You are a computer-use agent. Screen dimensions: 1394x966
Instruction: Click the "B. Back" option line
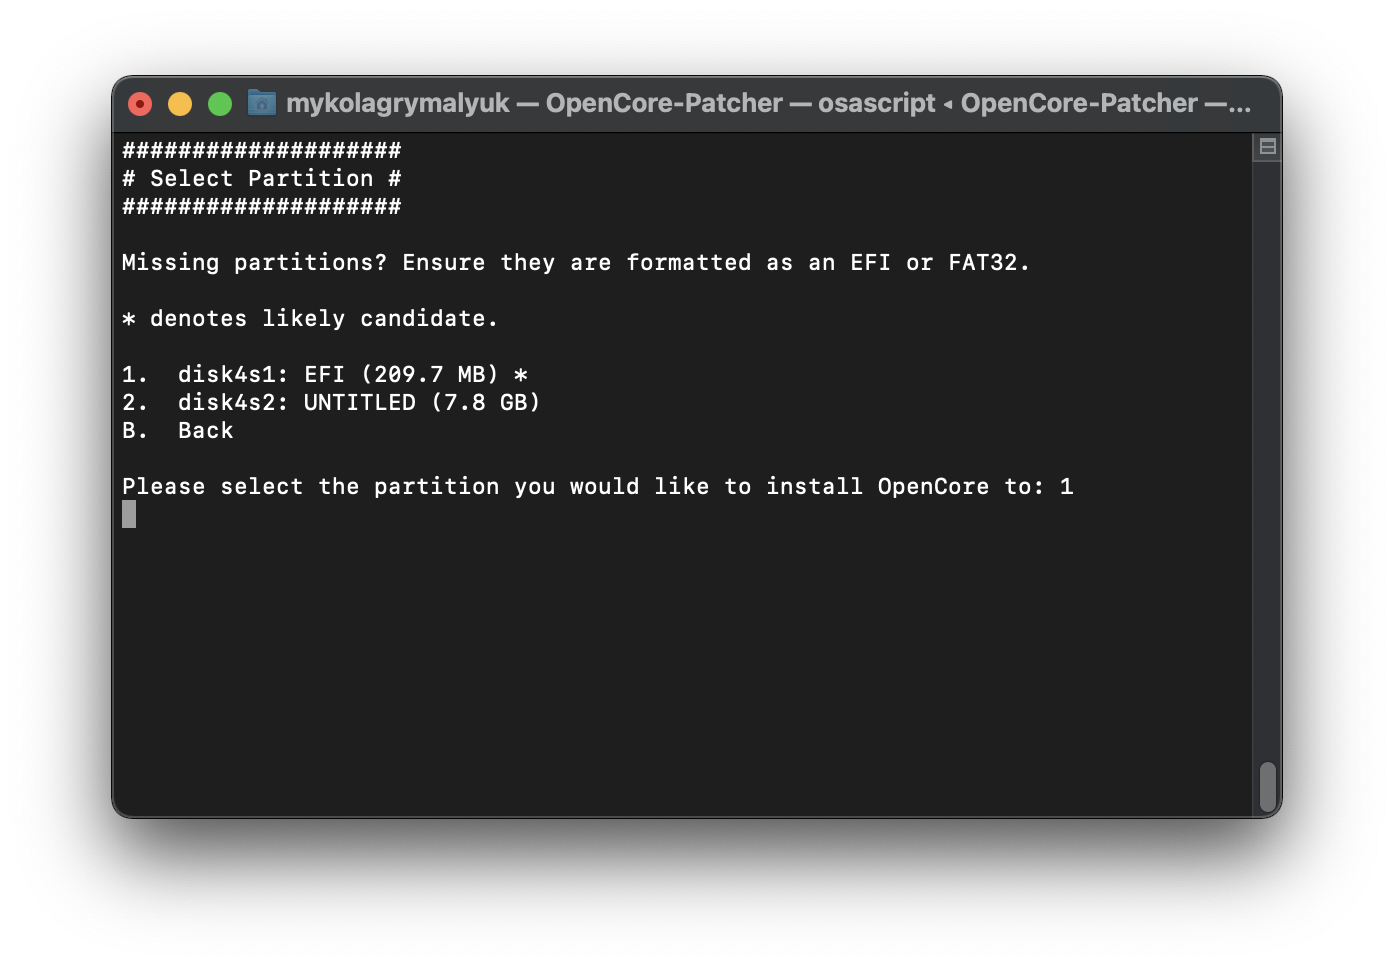[178, 431]
